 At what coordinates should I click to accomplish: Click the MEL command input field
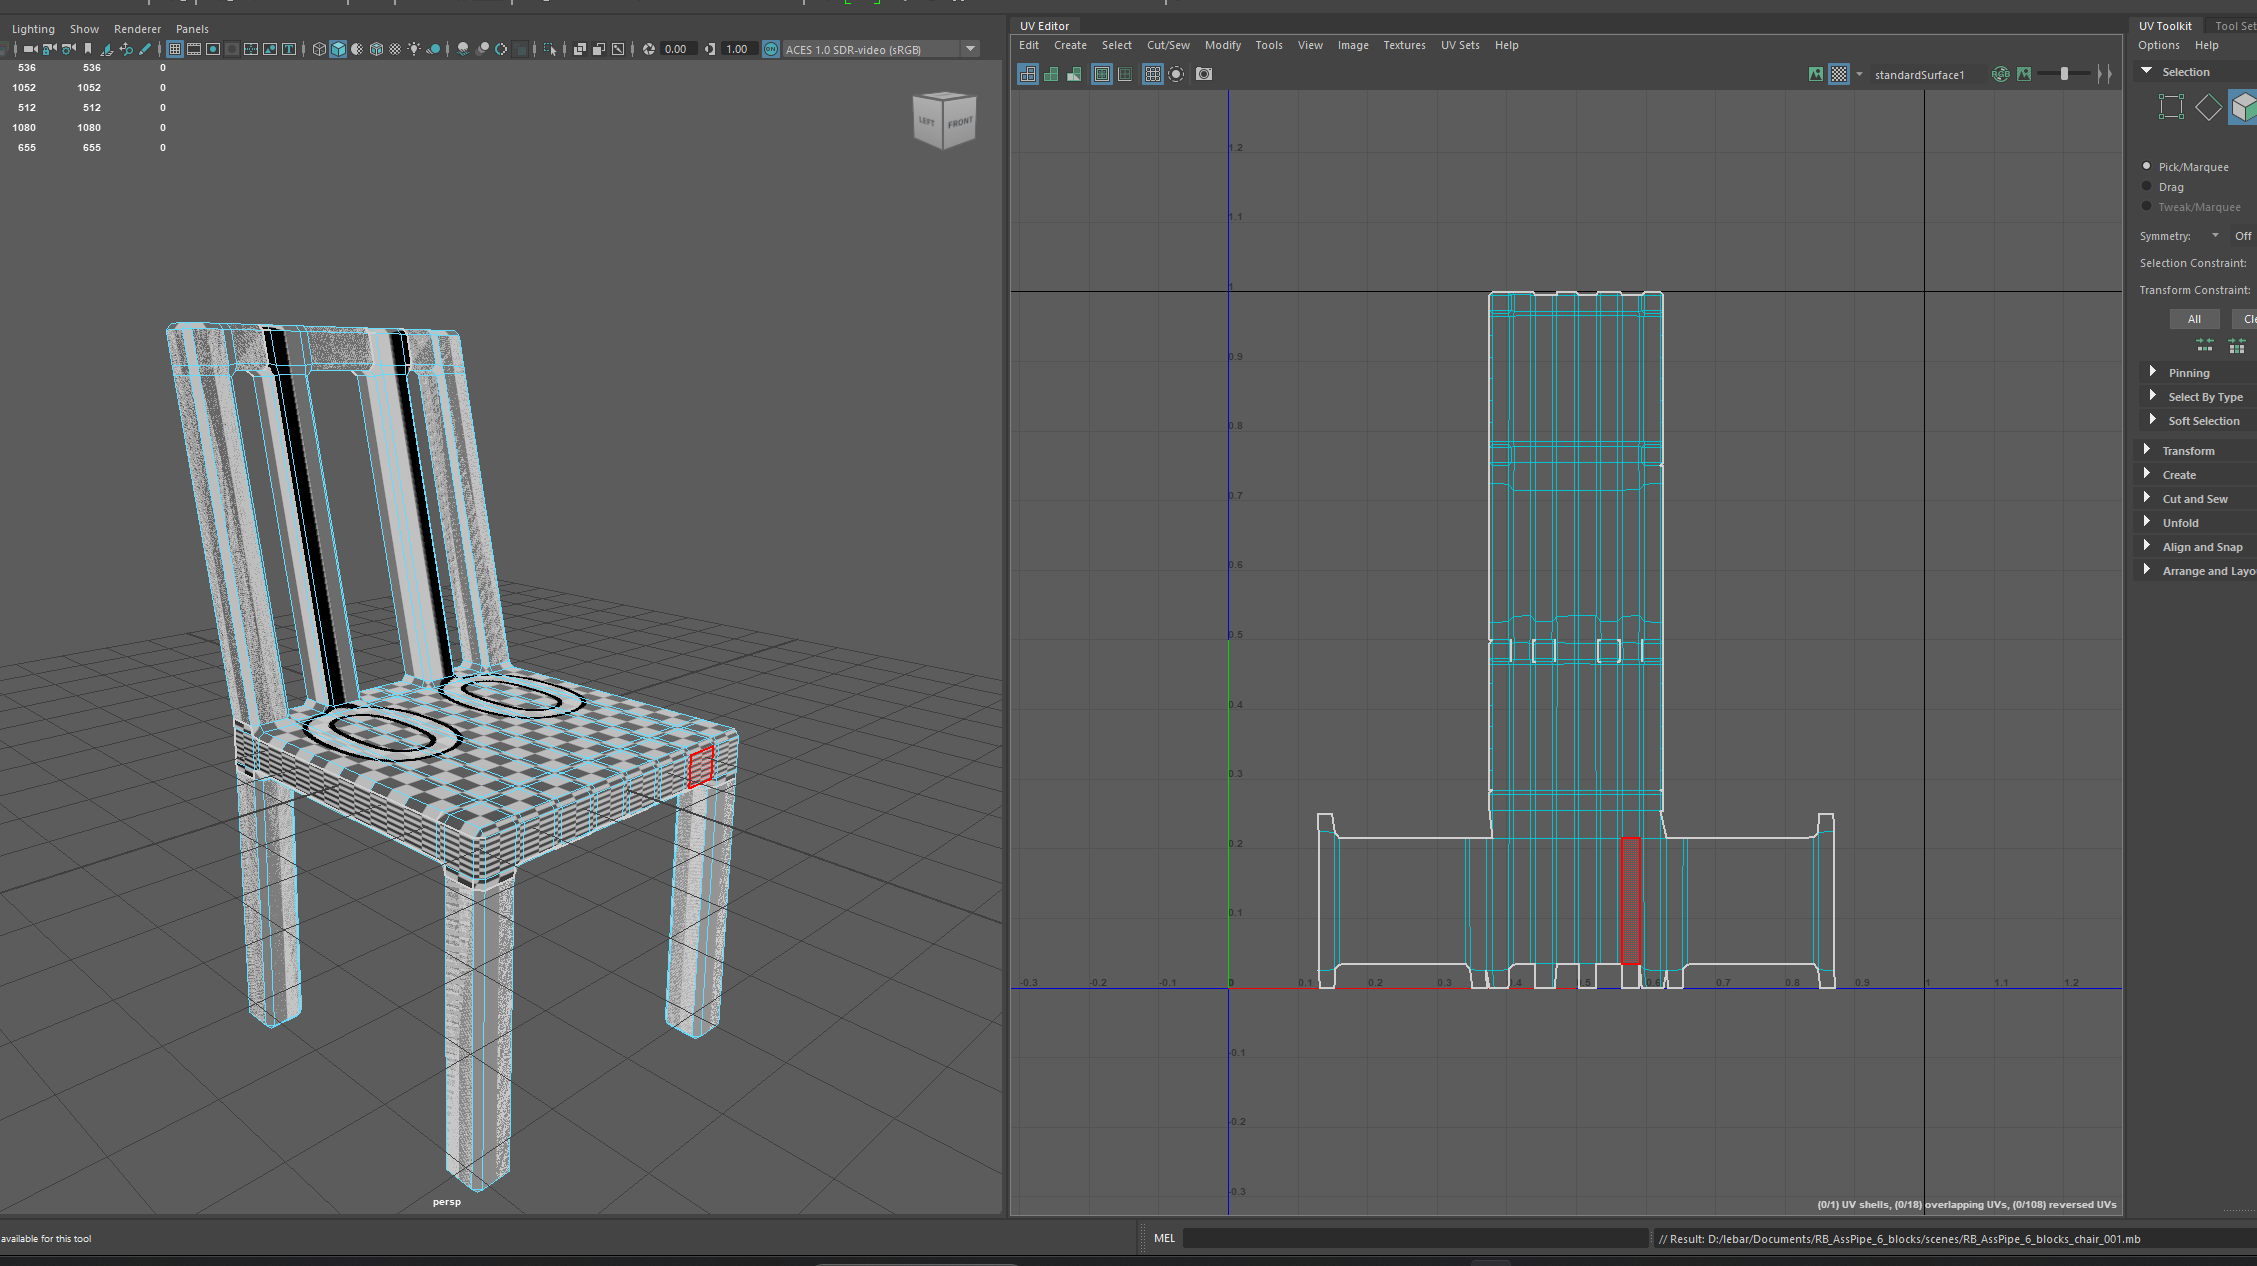click(x=1414, y=1238)
